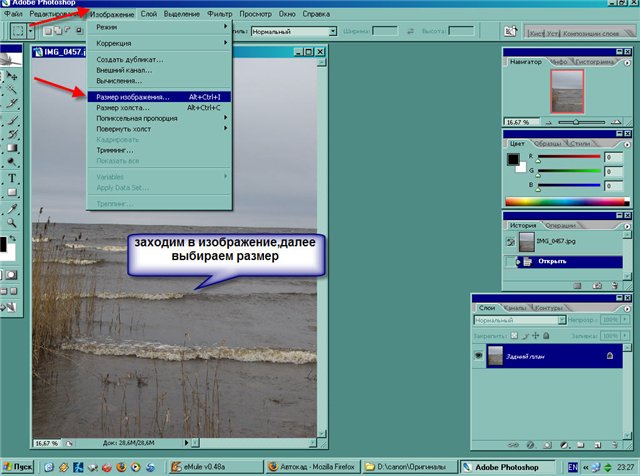Switch to the Гистограмма tab
This screenshot has height=476, width=640.
pos(596,62)
